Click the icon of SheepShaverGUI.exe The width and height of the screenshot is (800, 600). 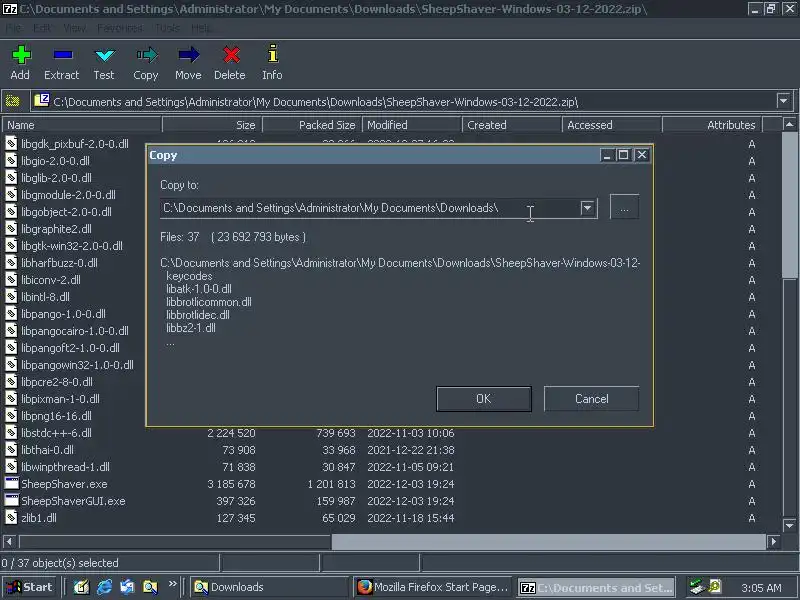pyautogui.click(x=11, y=500)
